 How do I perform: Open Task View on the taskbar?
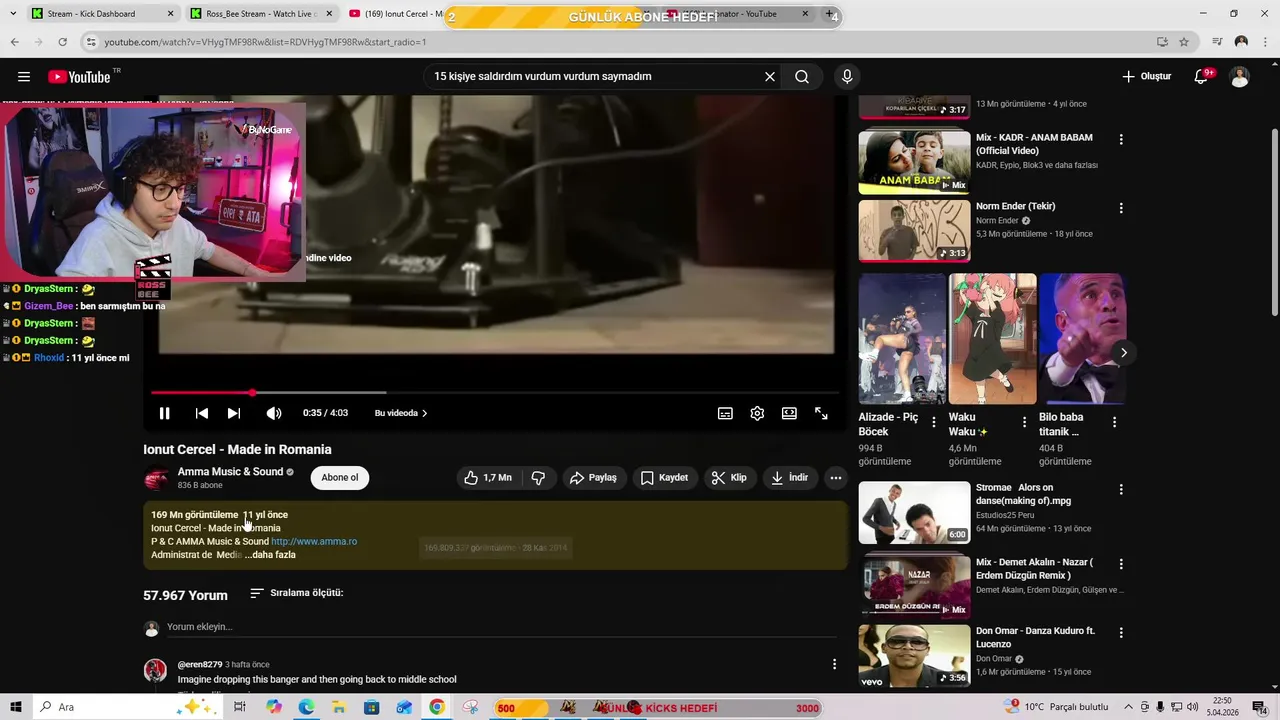click(x=240, y=707)
